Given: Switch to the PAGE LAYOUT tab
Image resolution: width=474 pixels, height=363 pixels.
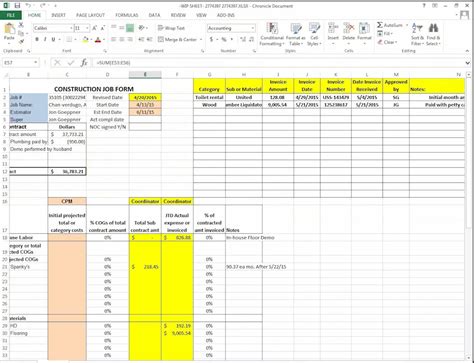Looking at the screenshot, I should [x=90, y=15].
